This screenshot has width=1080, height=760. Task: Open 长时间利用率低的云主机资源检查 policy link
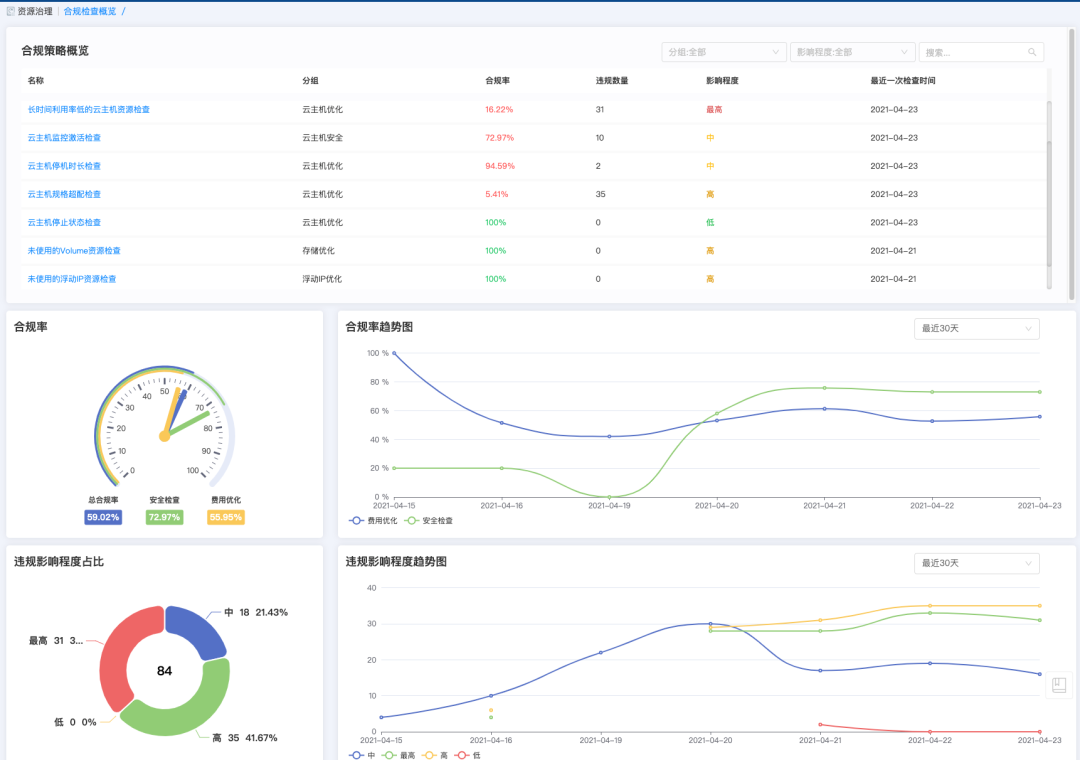click(88, 110)
